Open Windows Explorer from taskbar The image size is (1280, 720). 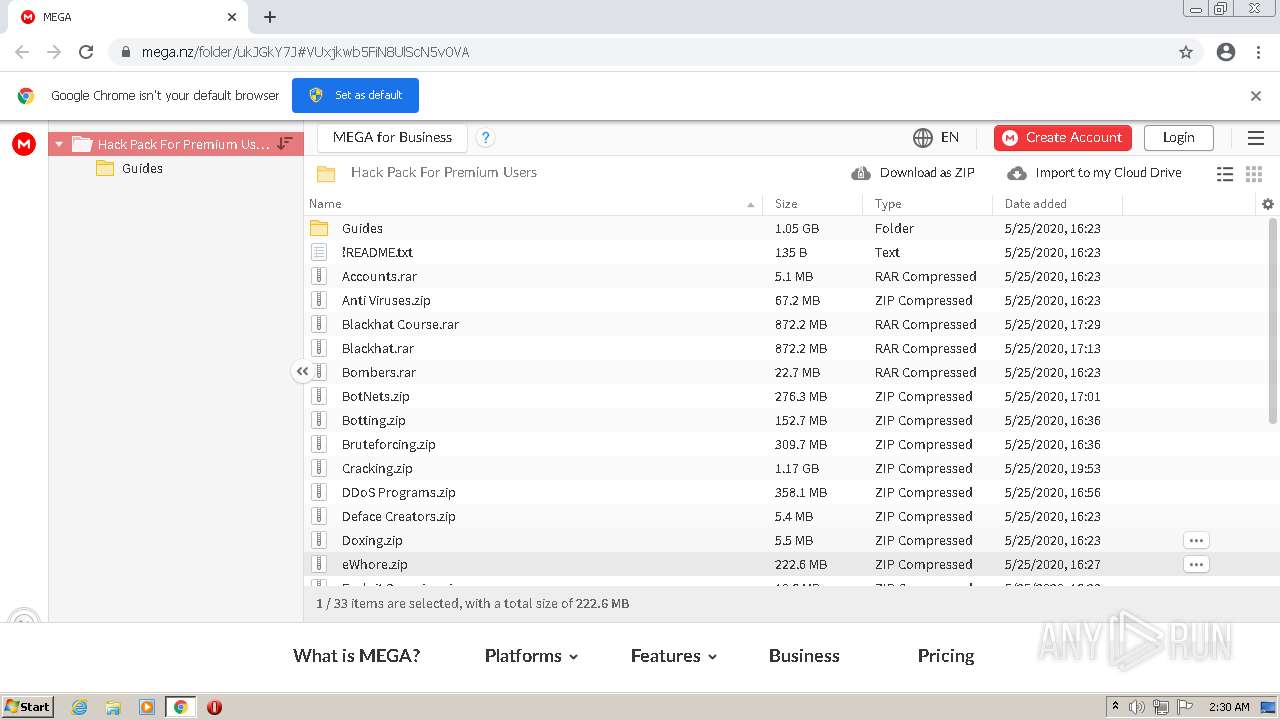(113, 707)
